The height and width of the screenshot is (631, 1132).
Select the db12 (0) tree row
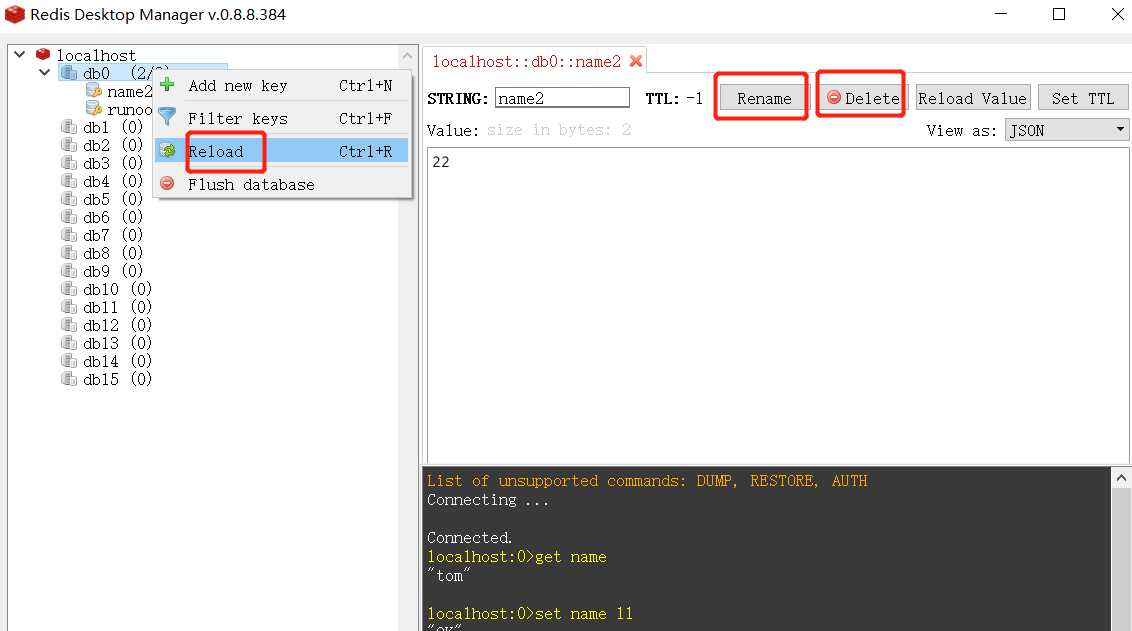tap(117, 325)
